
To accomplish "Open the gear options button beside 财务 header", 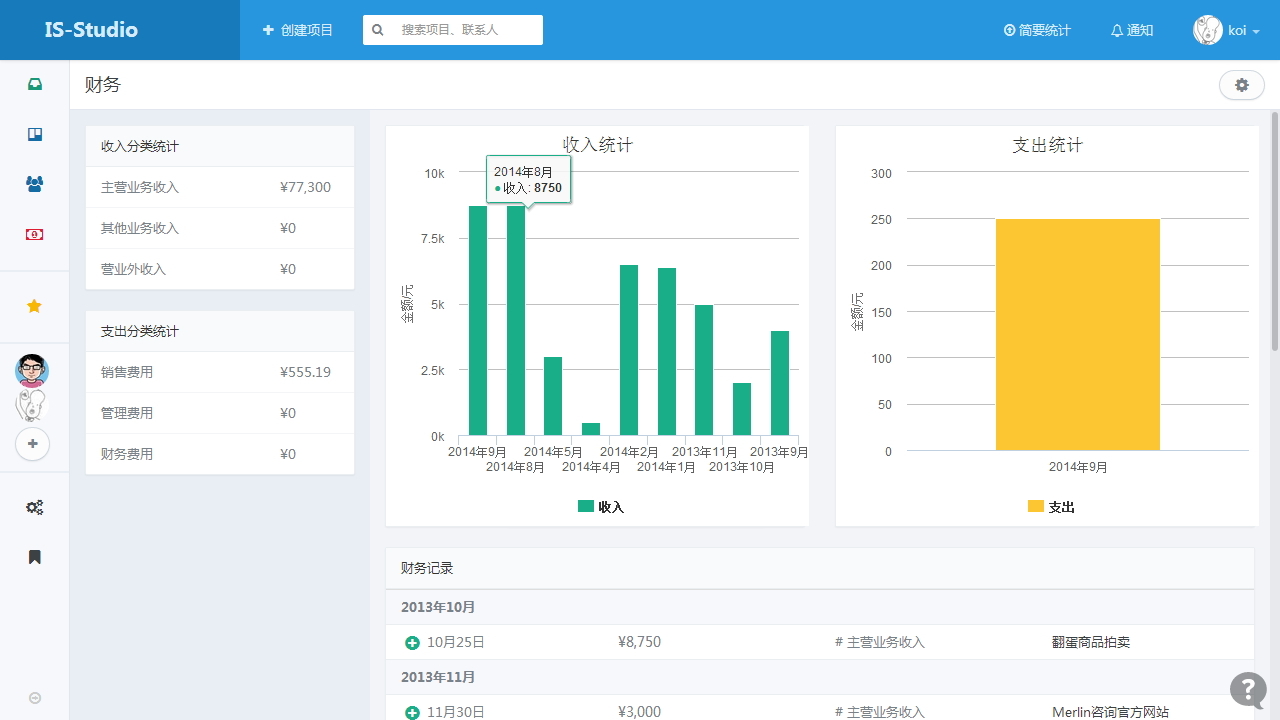I will (1241, 85).
